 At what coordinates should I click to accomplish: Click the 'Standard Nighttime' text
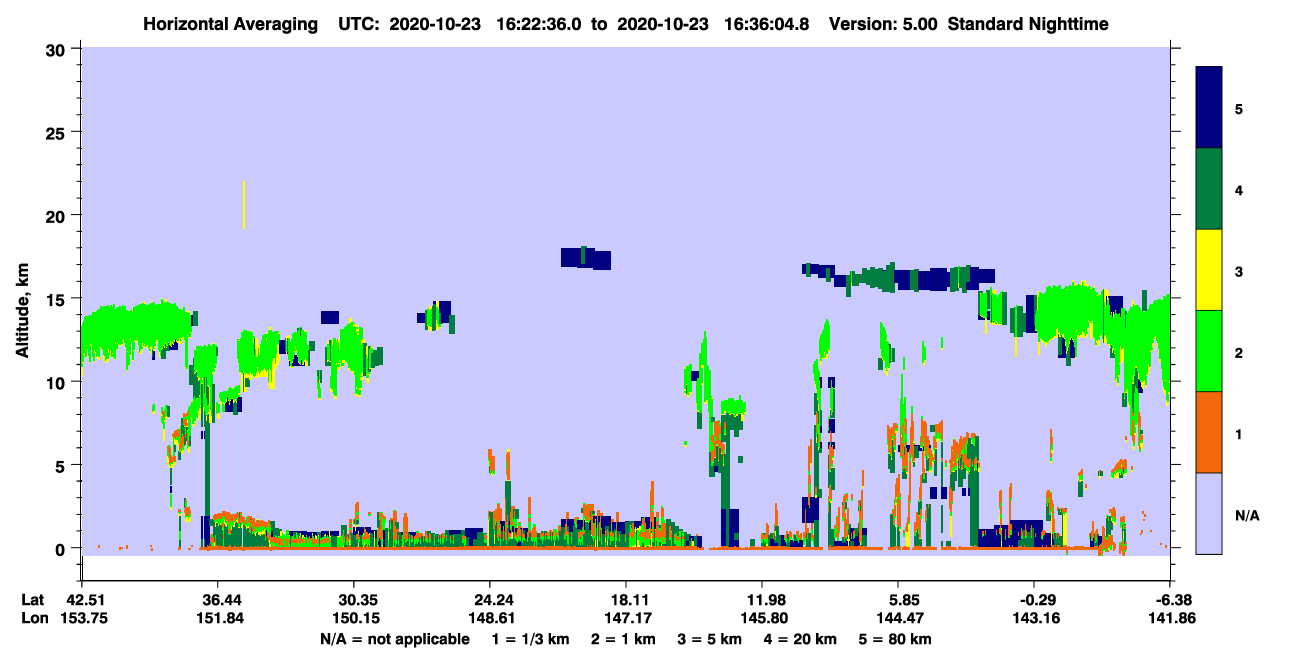[1028, 23]
